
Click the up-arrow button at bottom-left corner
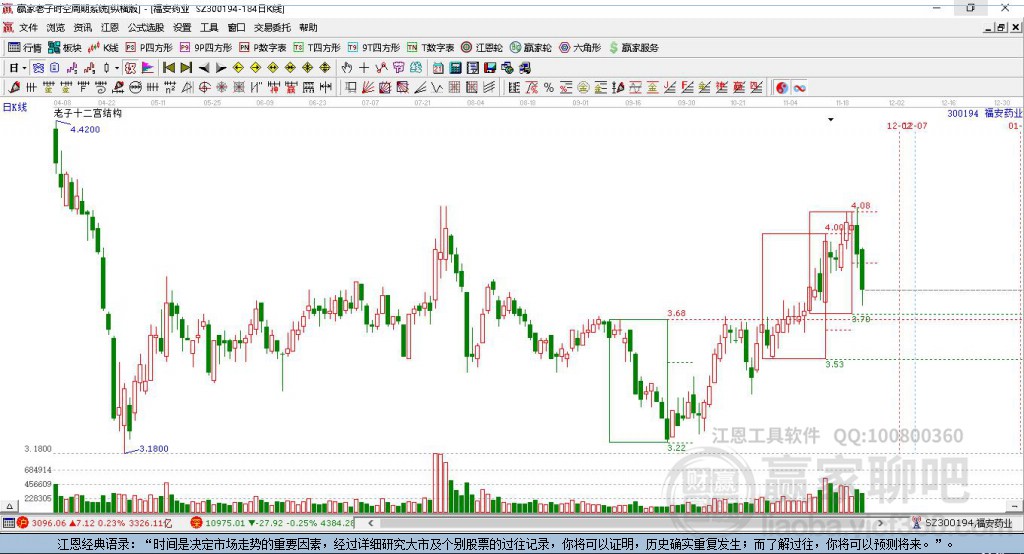[9, 506]
